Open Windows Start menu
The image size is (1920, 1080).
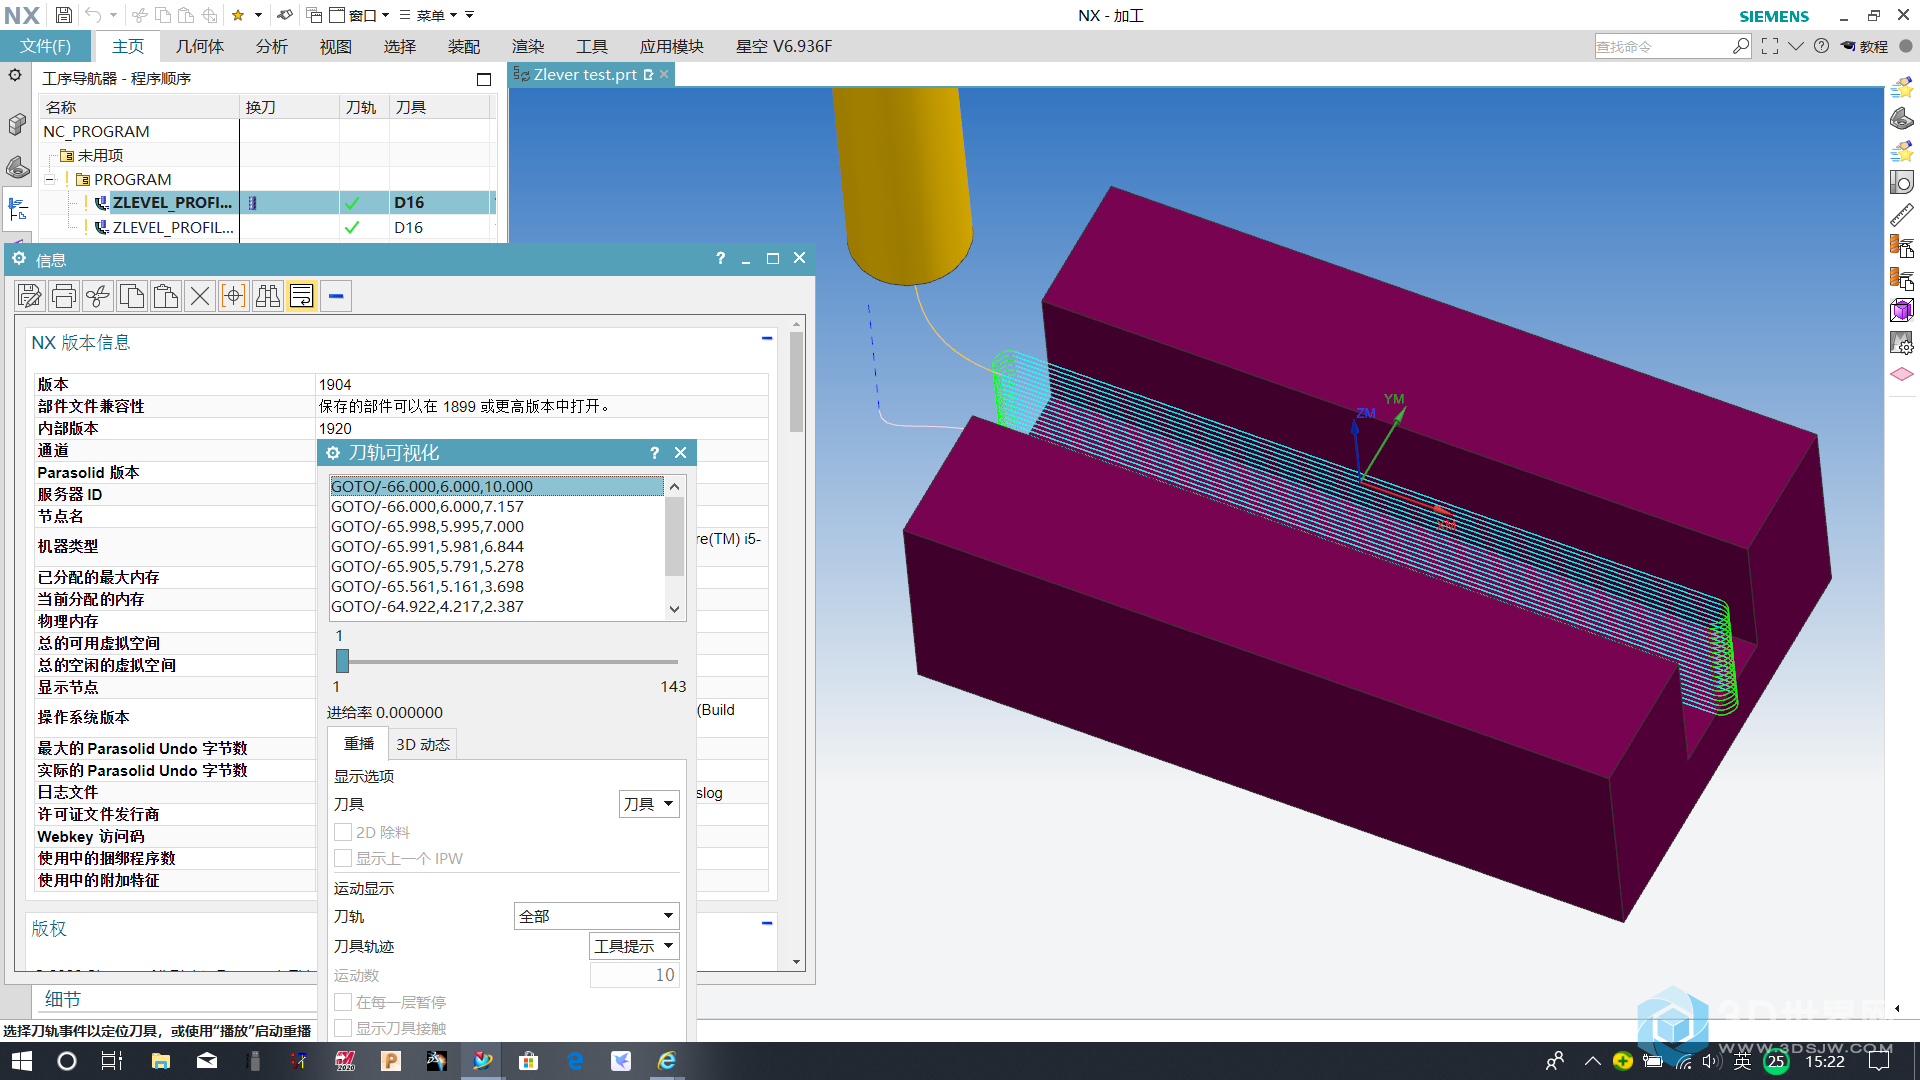point(21,1061)
